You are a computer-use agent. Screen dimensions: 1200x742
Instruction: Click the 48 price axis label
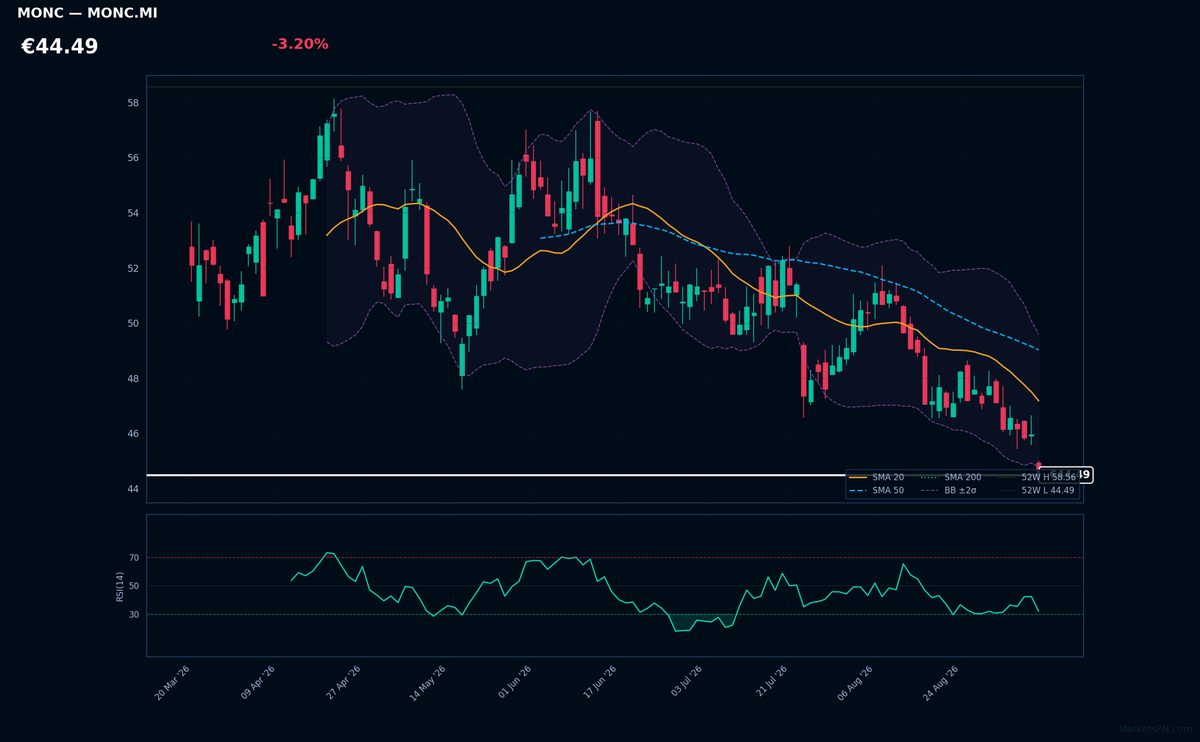tap(133, 379)
